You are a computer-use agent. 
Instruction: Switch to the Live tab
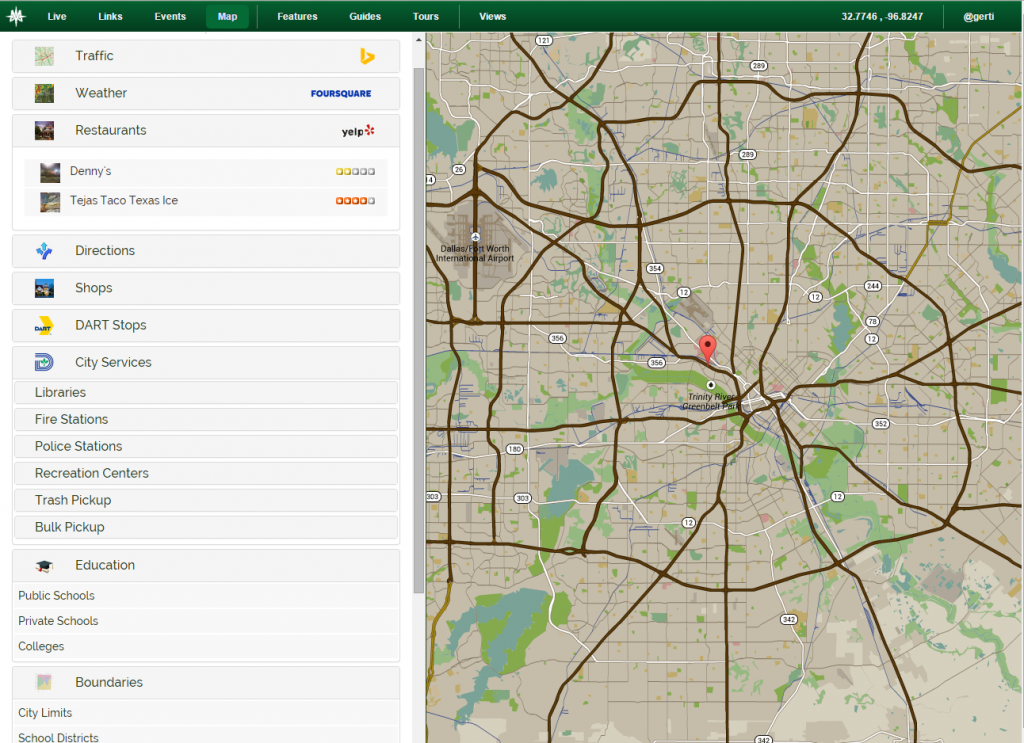coord(57,16)
